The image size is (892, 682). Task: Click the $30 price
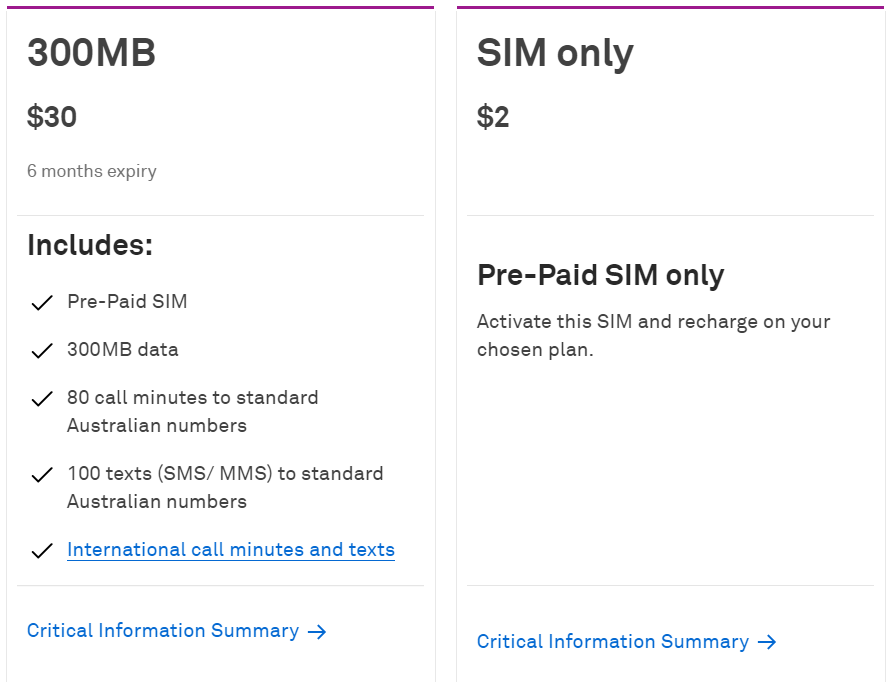click(52, 117)
